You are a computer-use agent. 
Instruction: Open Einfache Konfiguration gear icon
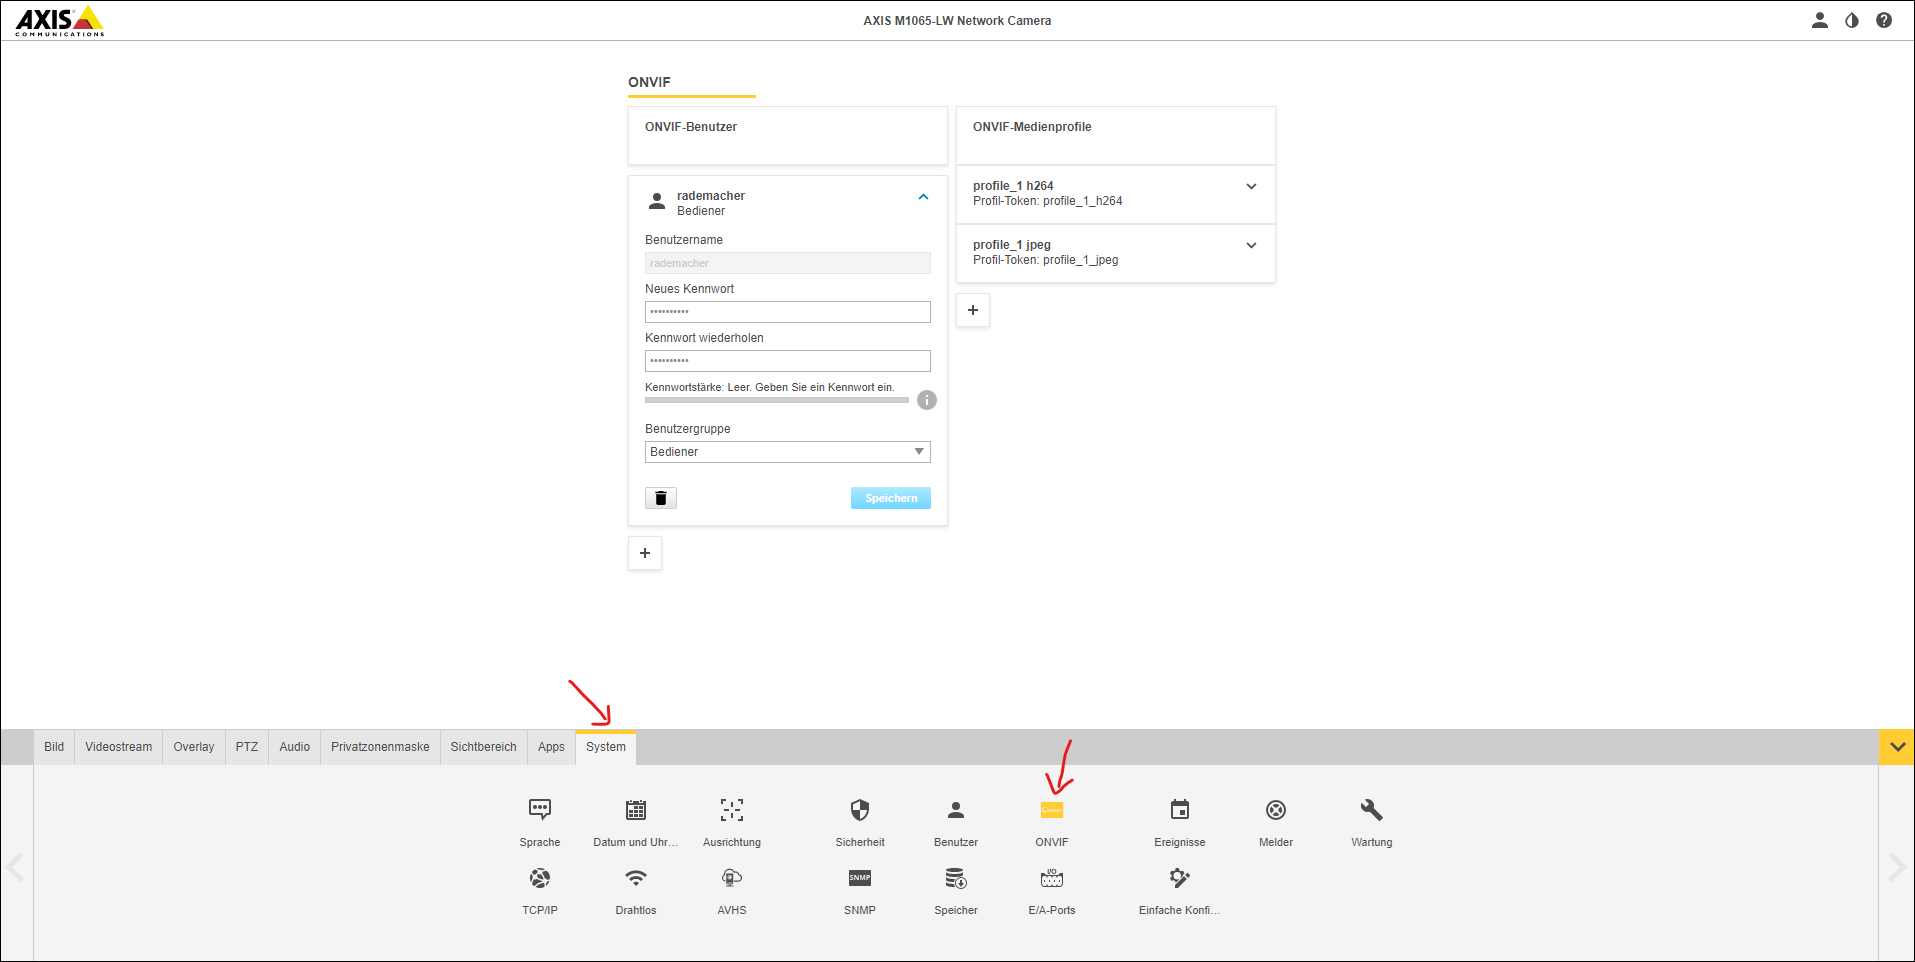click(x=1180, y=878)
